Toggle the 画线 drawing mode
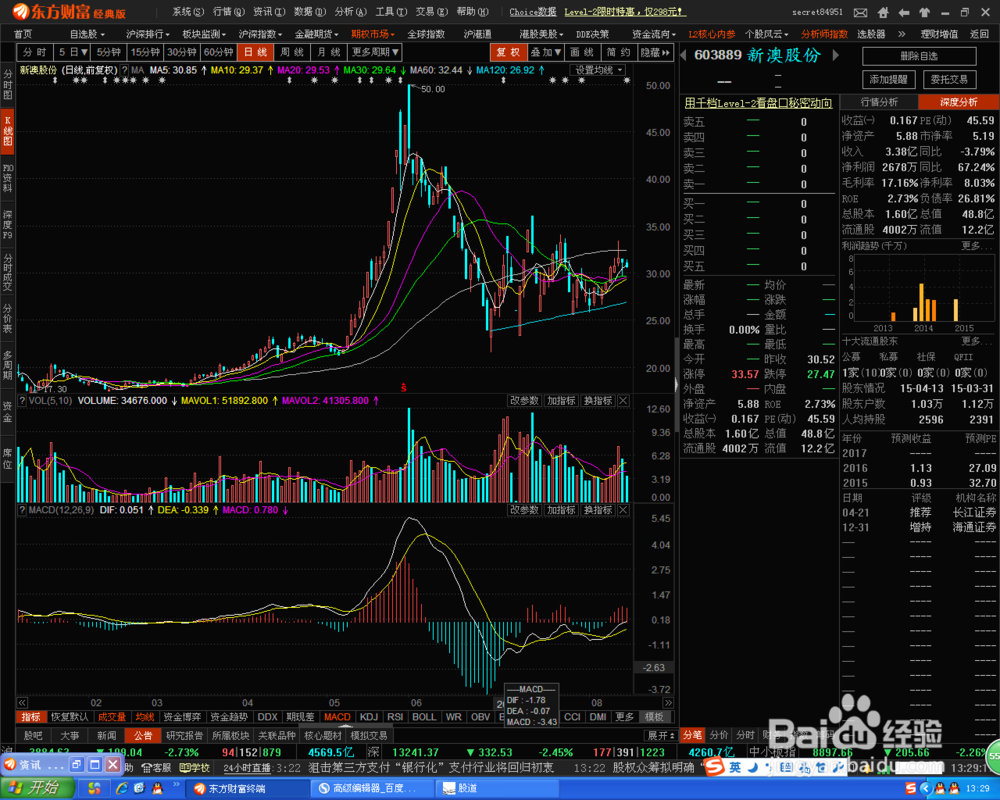 582,52
